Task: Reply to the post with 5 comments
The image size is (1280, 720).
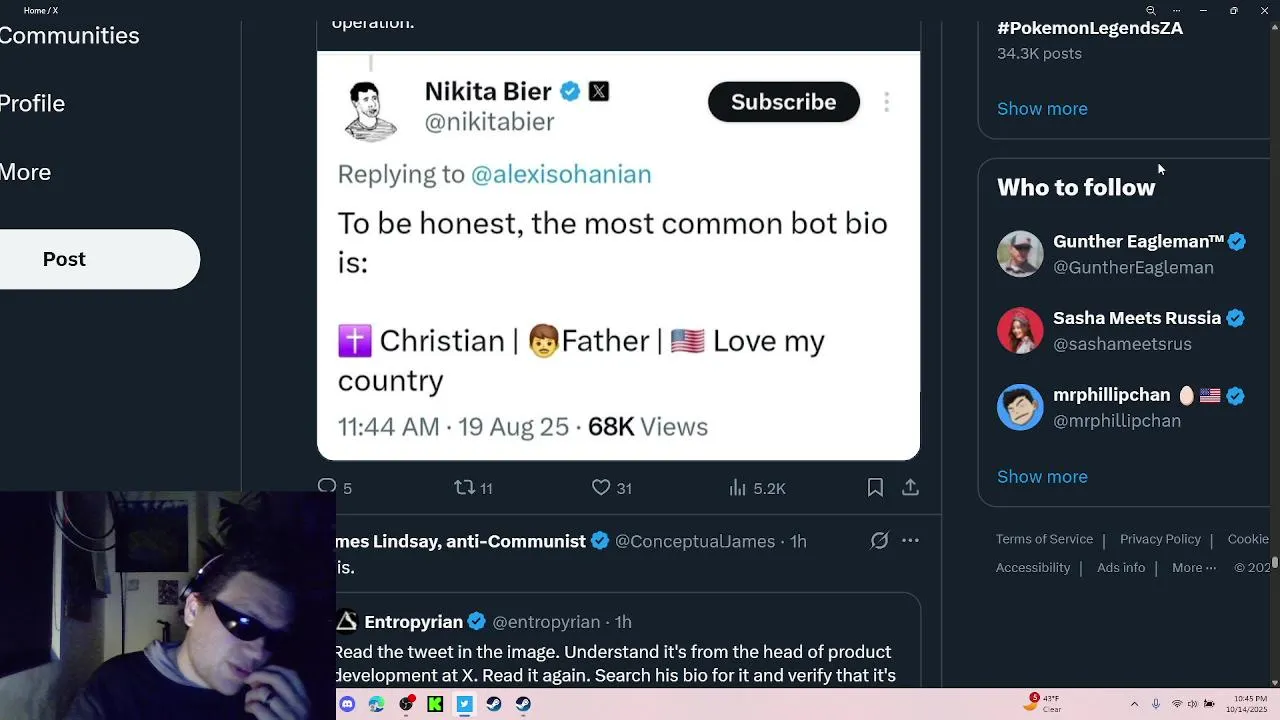Action: [327, 487]
